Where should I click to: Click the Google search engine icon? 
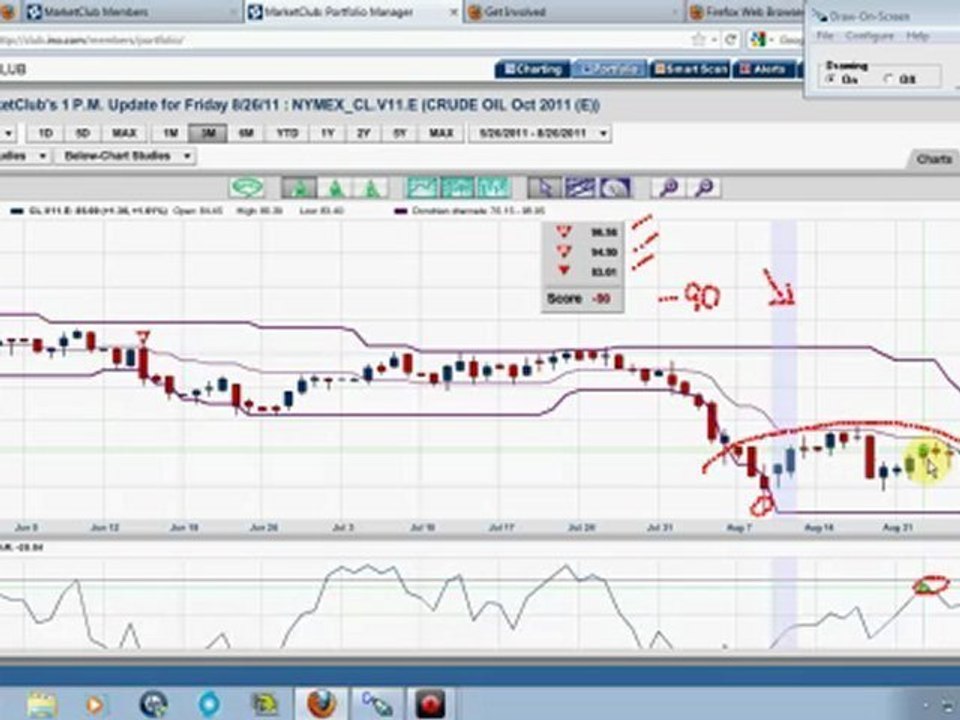click(758, 40)
